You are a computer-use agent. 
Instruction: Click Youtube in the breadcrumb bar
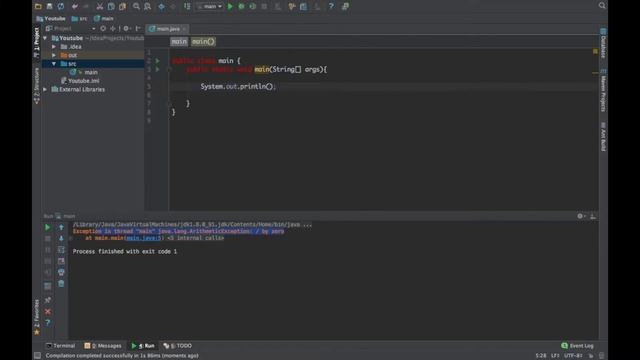51,18
